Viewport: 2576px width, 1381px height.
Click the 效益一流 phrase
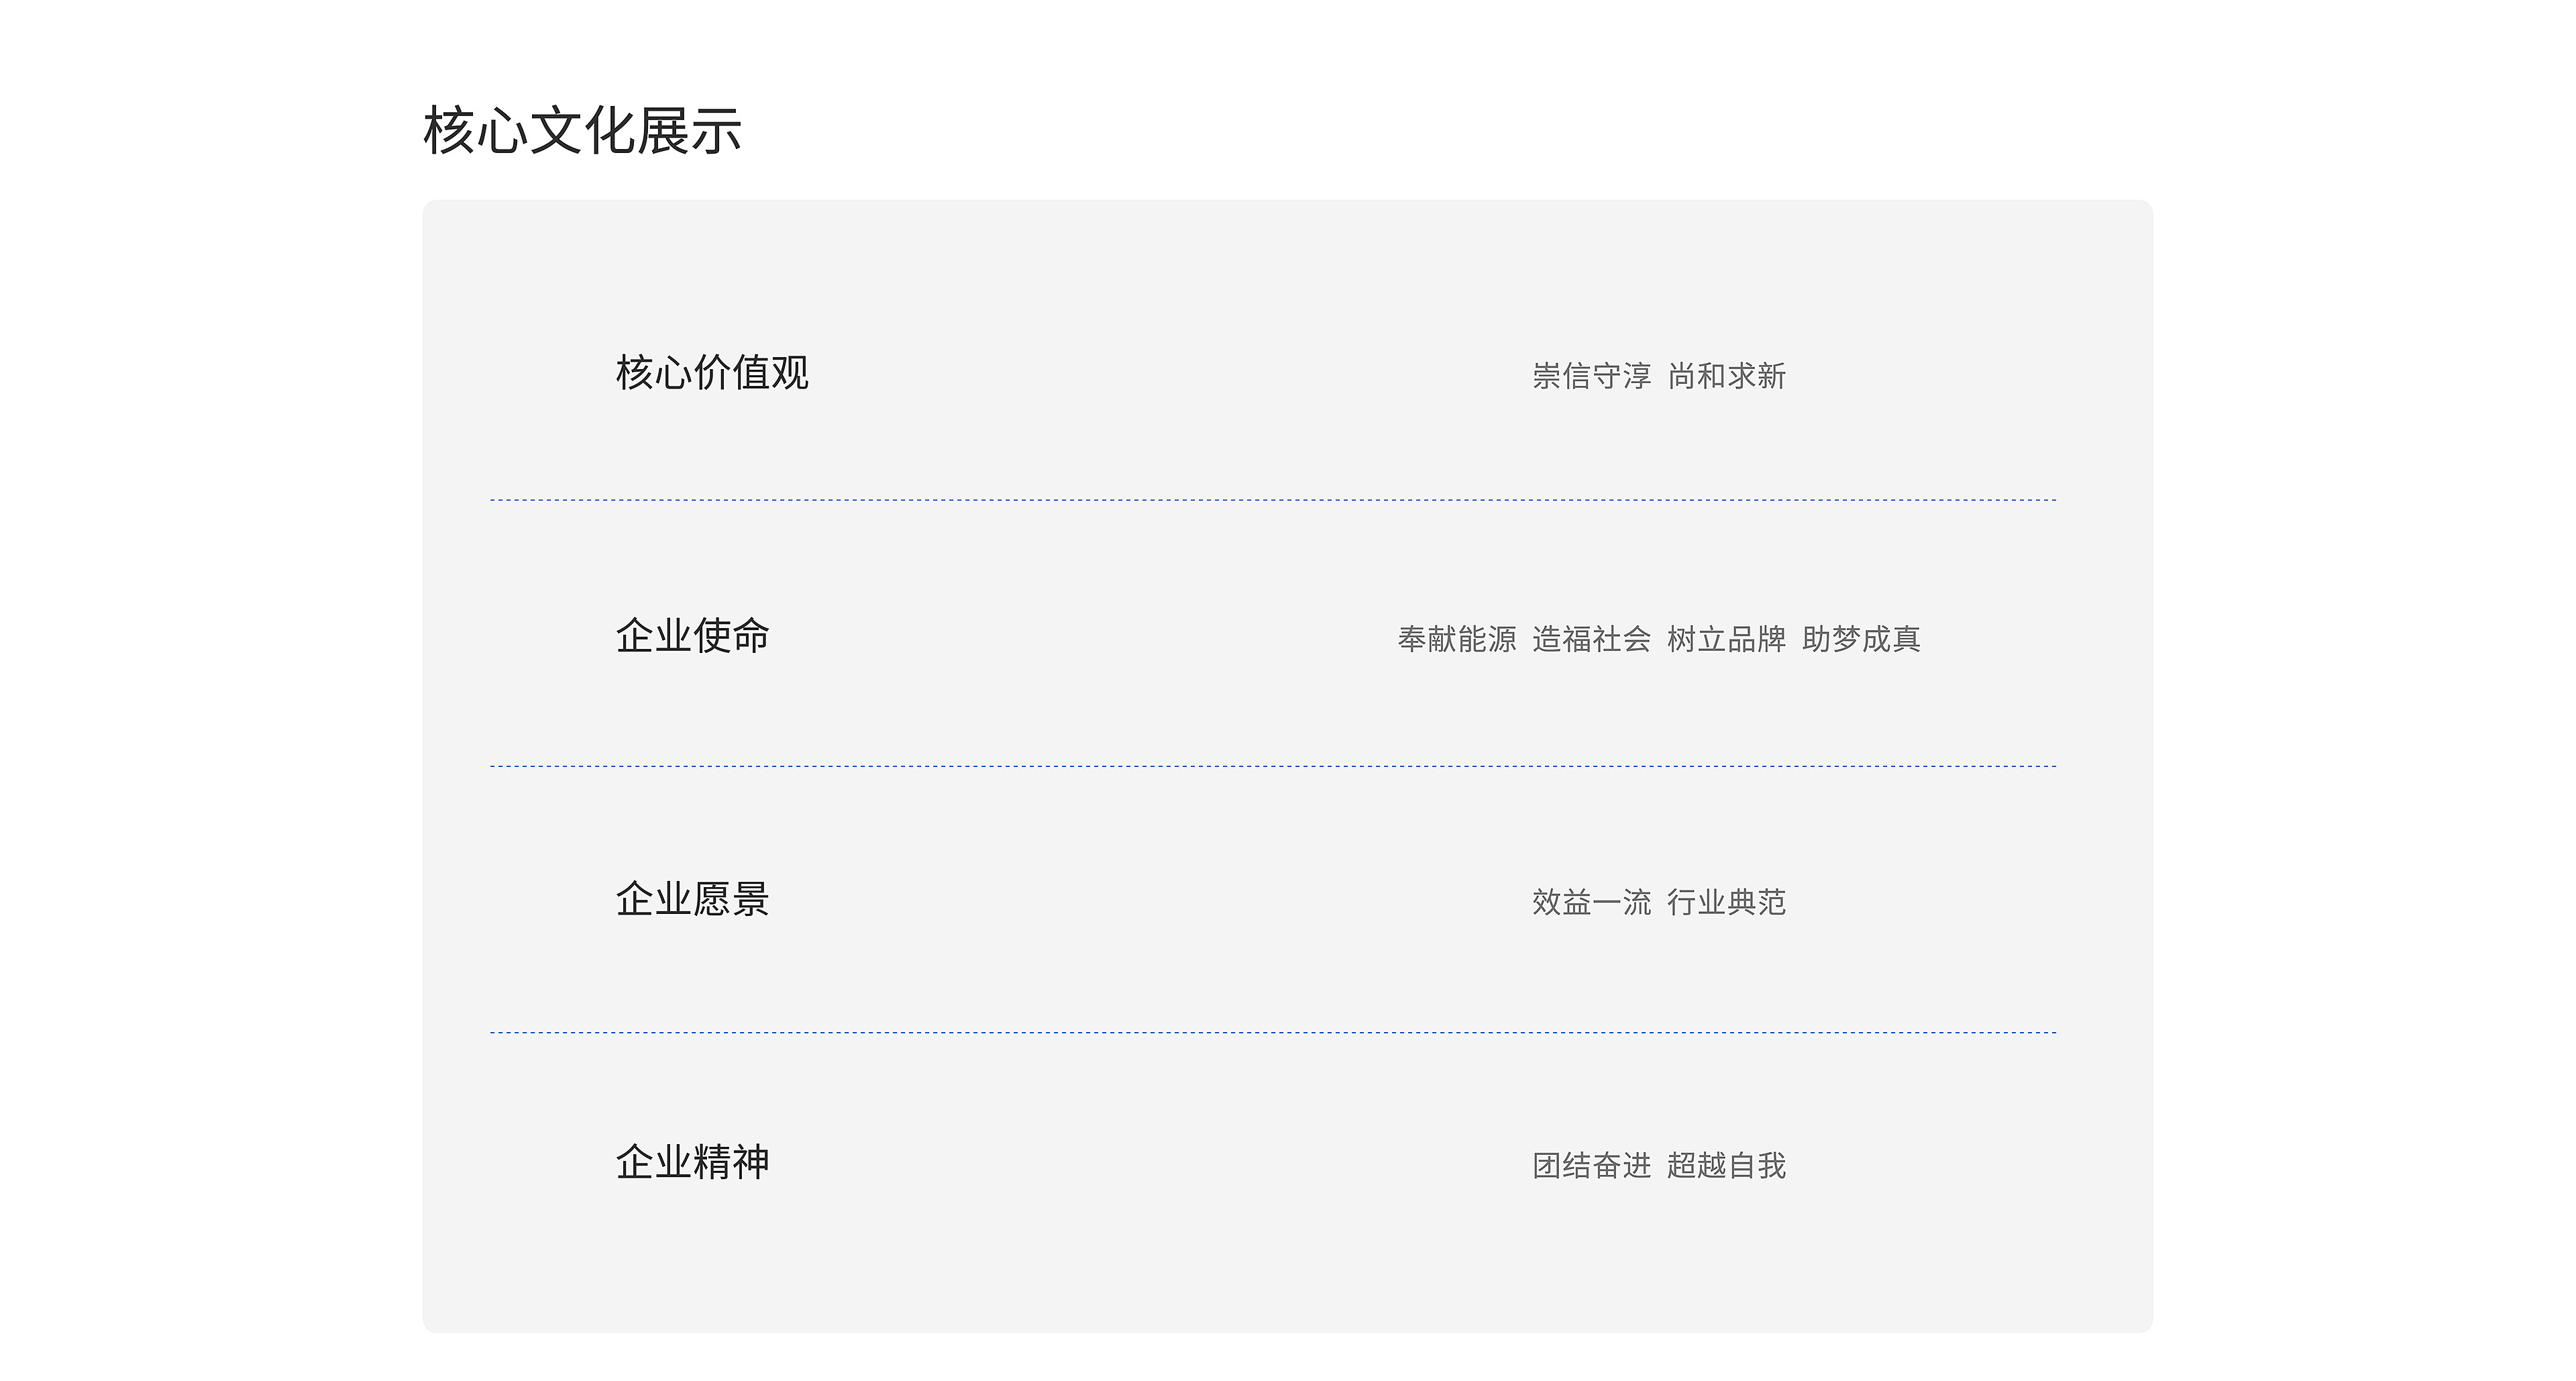pyautogui.click(x=1591, y=902)
